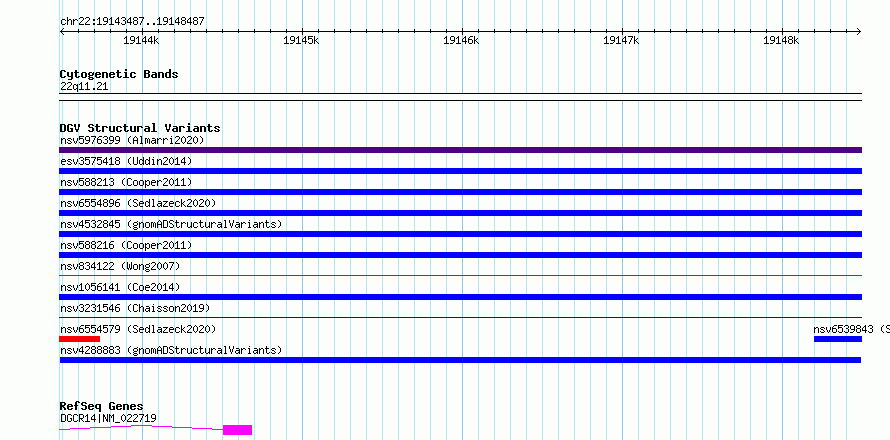Click the 19148k ruler tick label

[x=782, y=40]
